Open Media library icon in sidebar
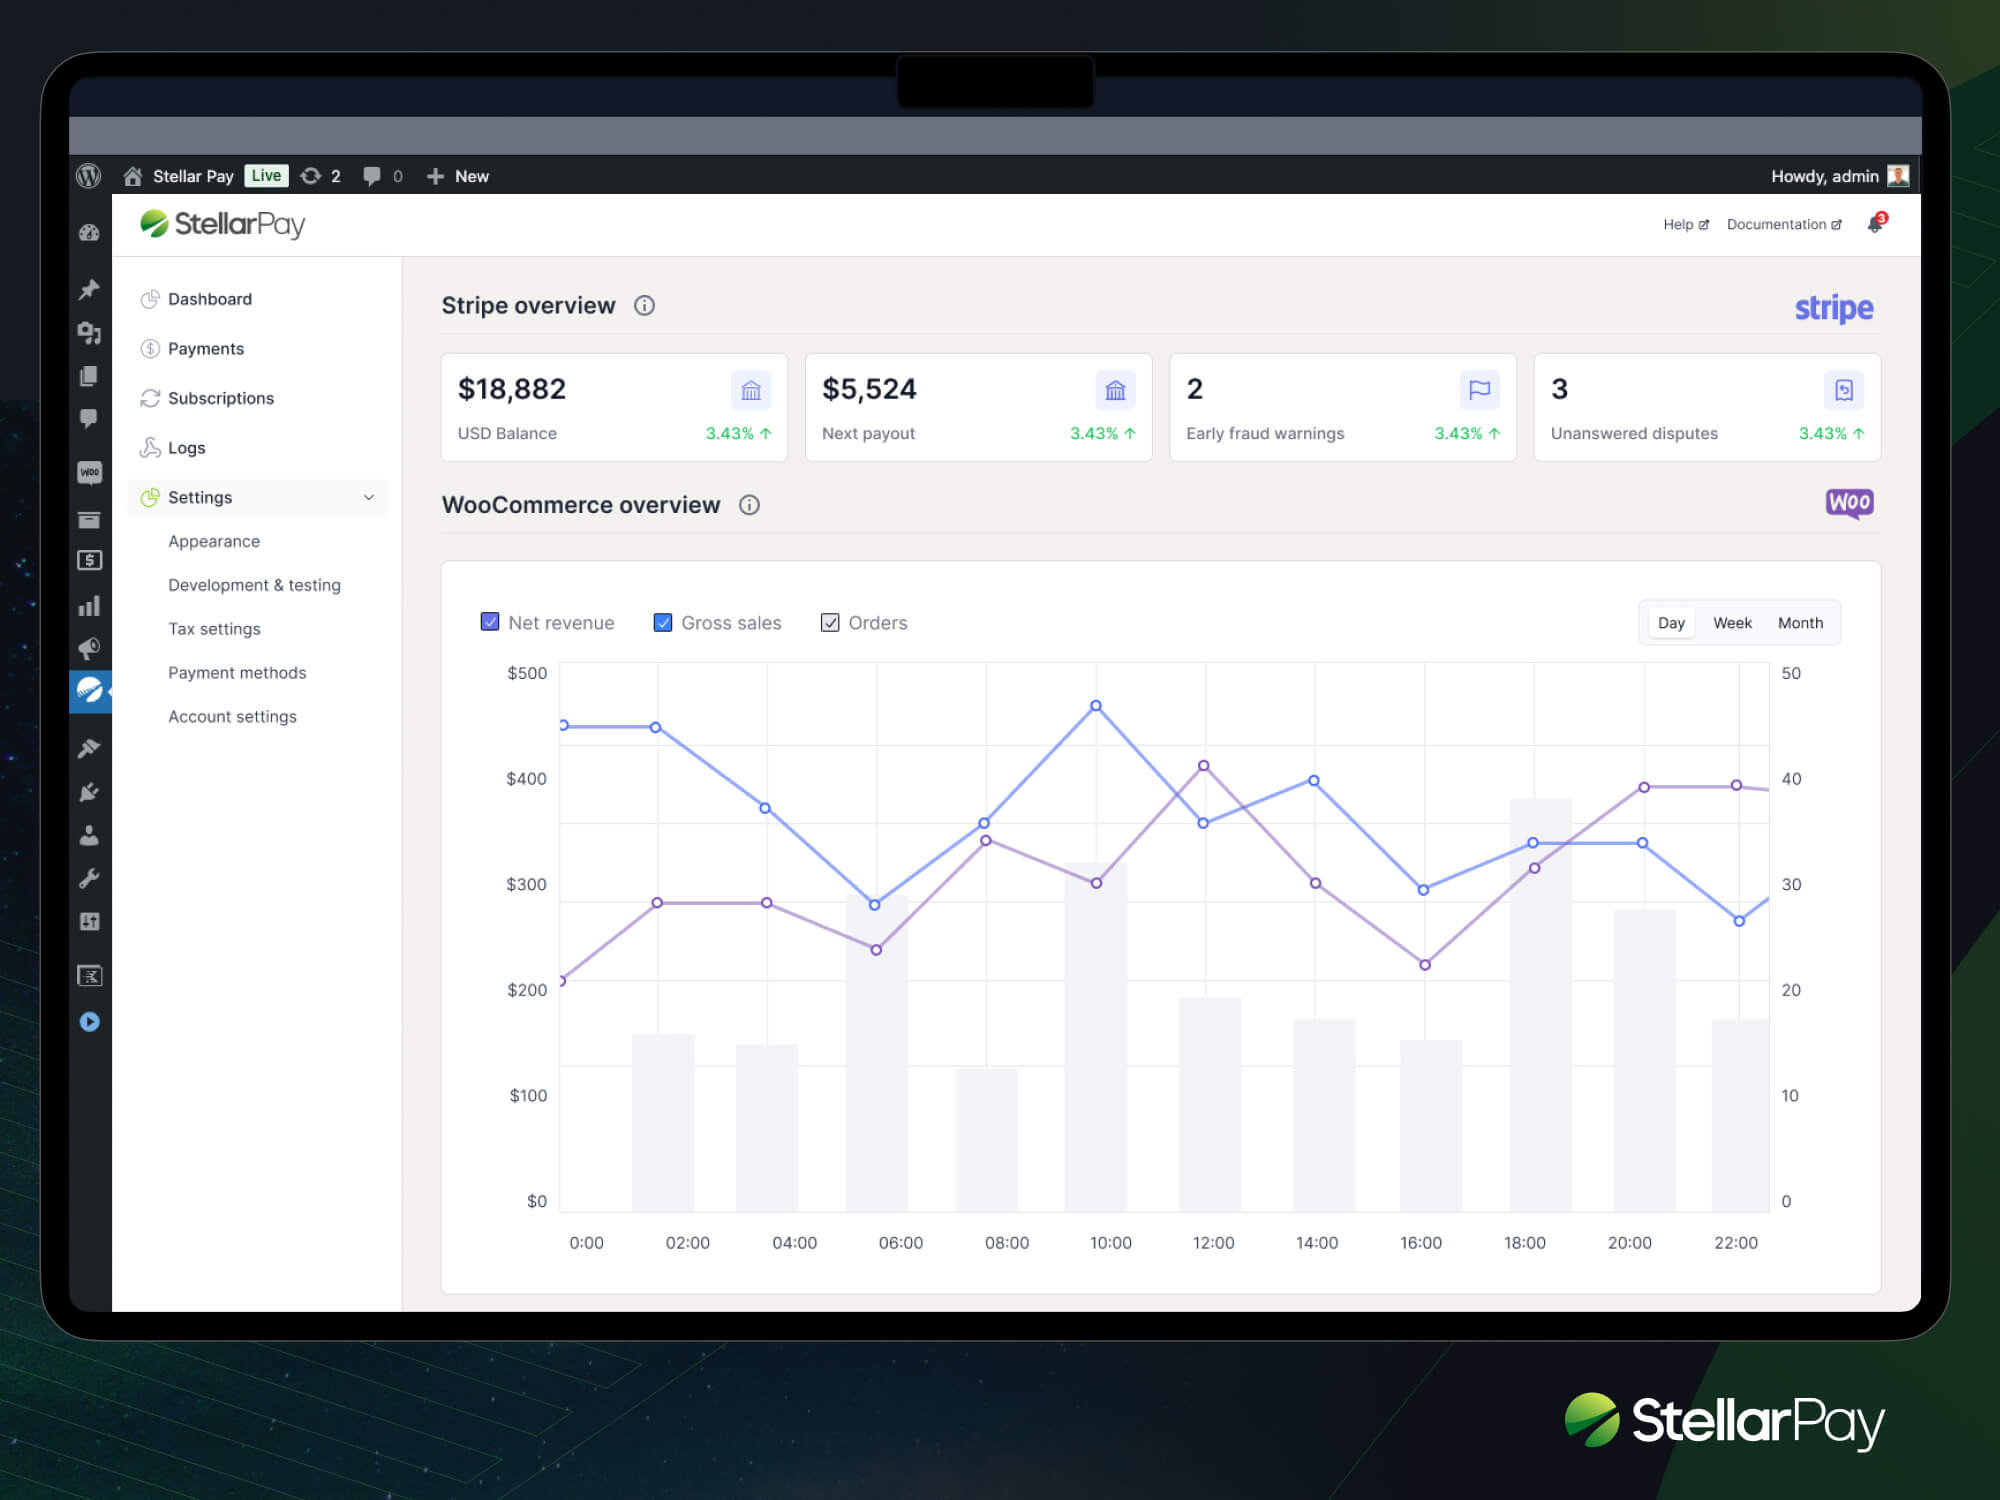The width and height of the screenshot is (2000, 1500). [89, 333]
